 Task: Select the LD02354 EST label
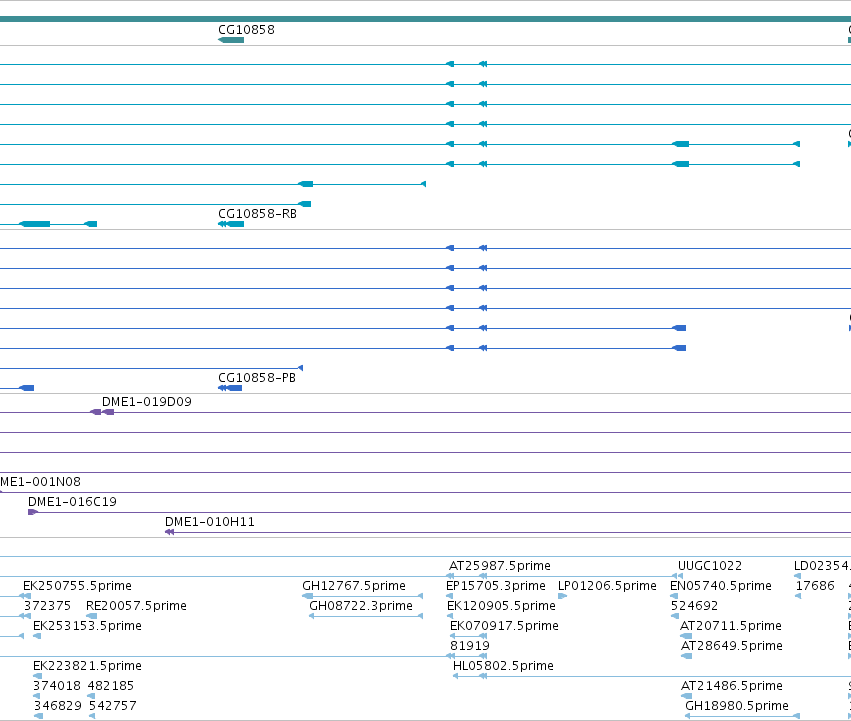[x=822, y=566]
